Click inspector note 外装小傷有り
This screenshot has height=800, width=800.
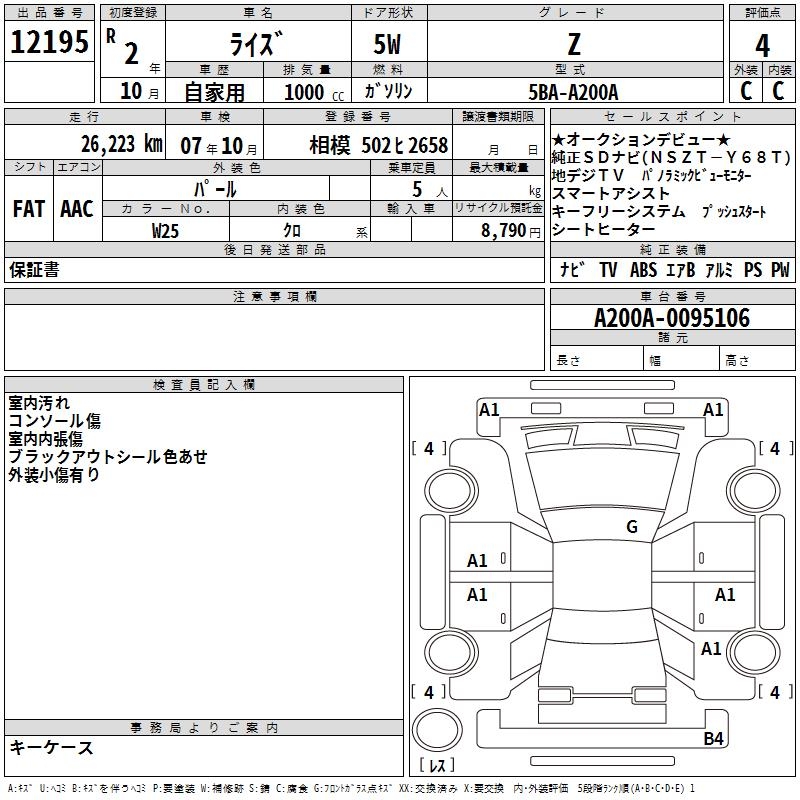54,474
